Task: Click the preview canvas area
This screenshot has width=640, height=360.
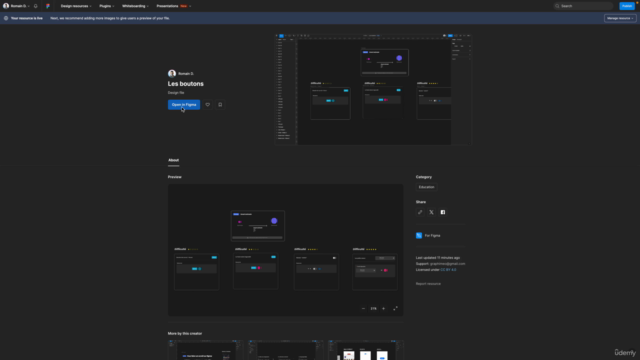Action: (x=285, y=250)
